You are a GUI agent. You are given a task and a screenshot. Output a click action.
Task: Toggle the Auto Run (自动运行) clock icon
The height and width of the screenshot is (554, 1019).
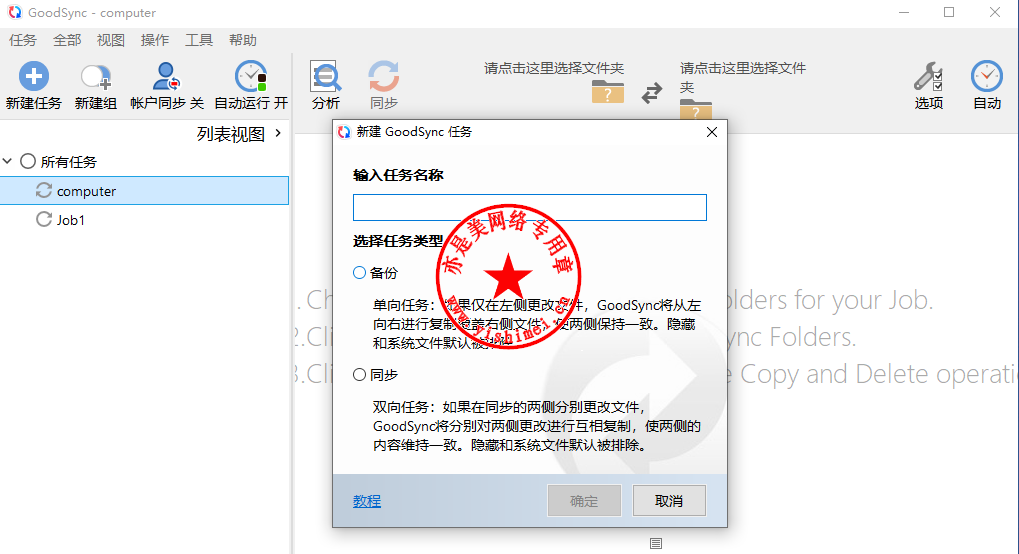pyautogui.click(x=251, y=77)
